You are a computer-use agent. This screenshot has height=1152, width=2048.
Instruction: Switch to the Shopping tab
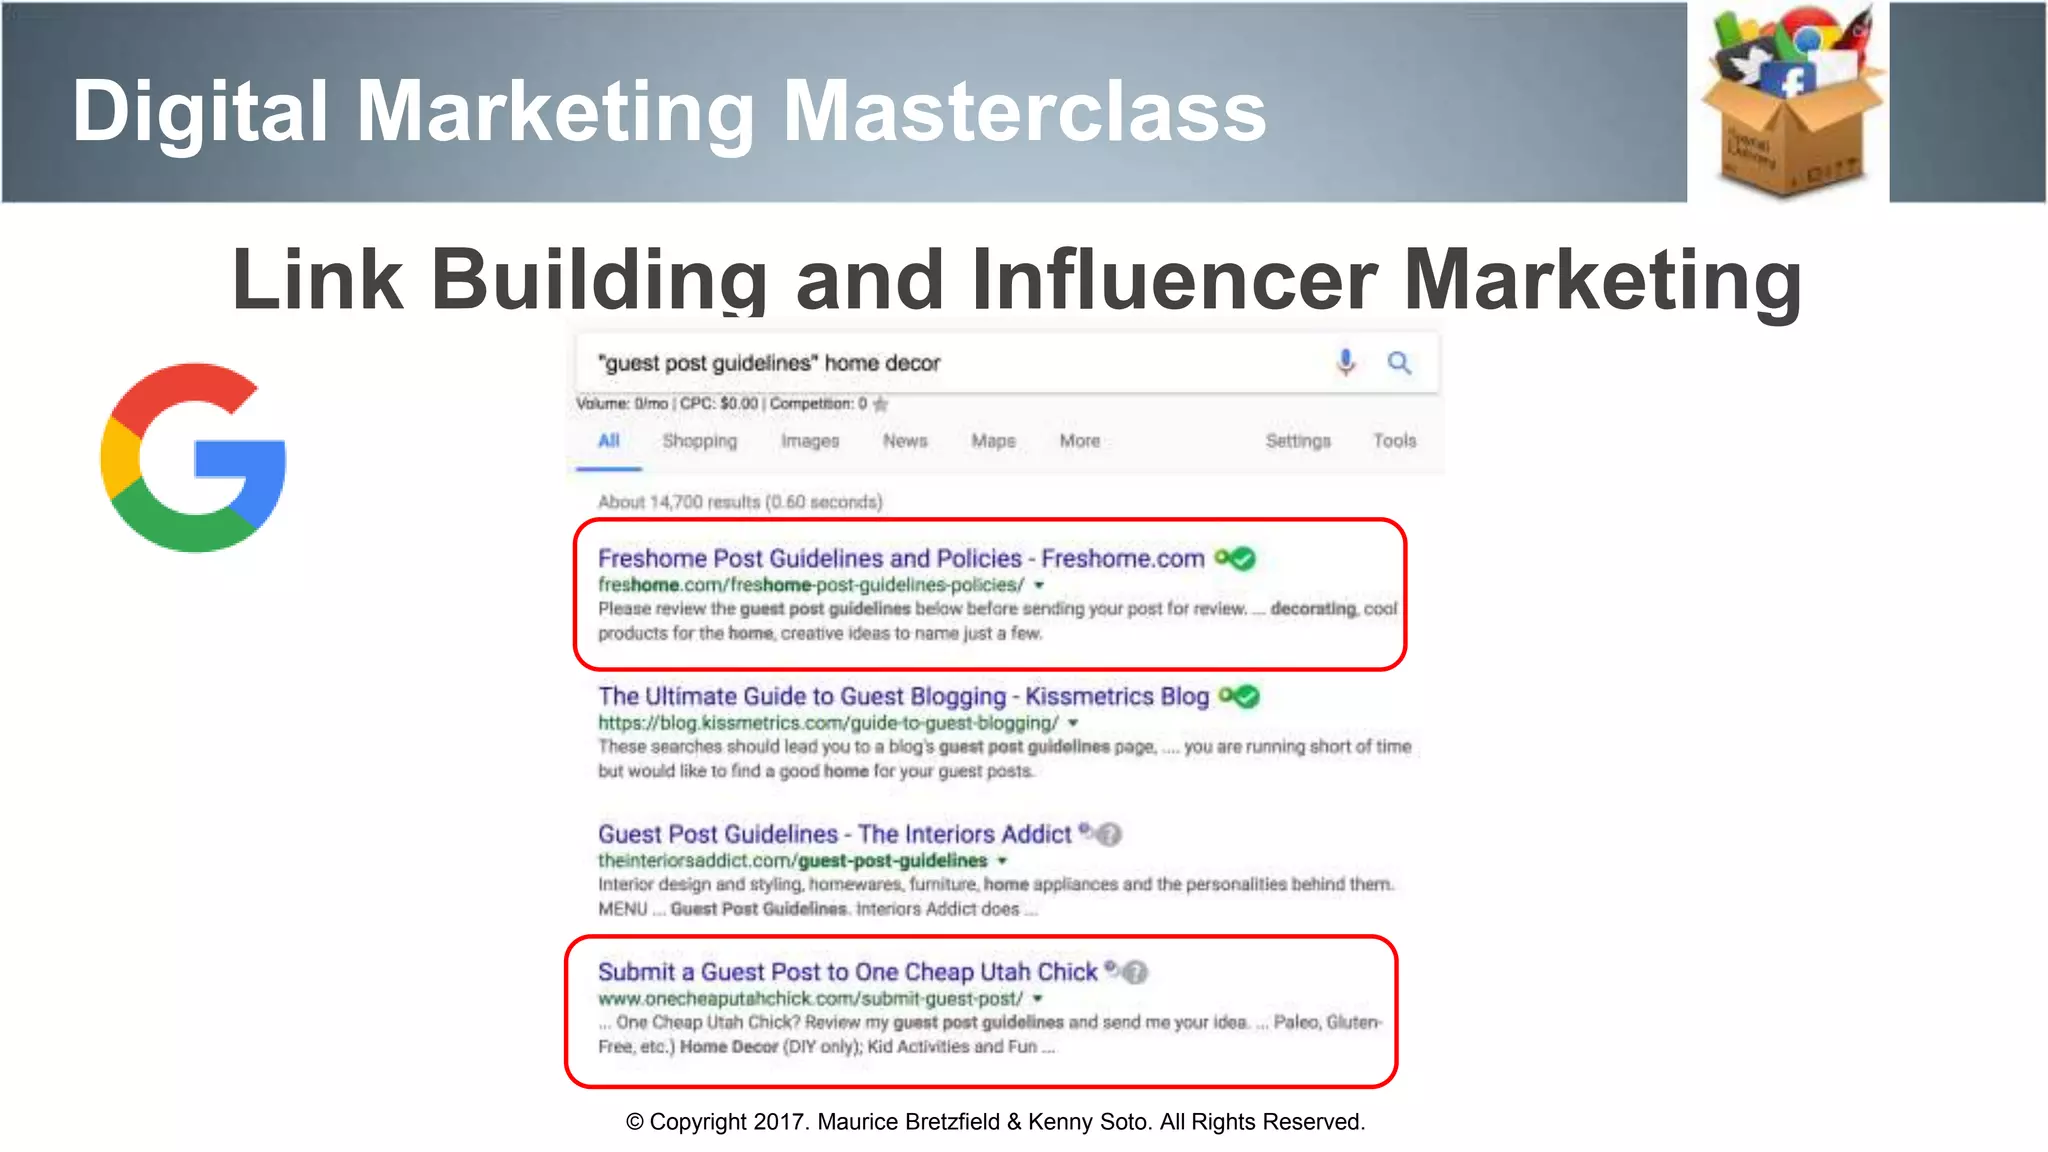[x=700, y=441]
